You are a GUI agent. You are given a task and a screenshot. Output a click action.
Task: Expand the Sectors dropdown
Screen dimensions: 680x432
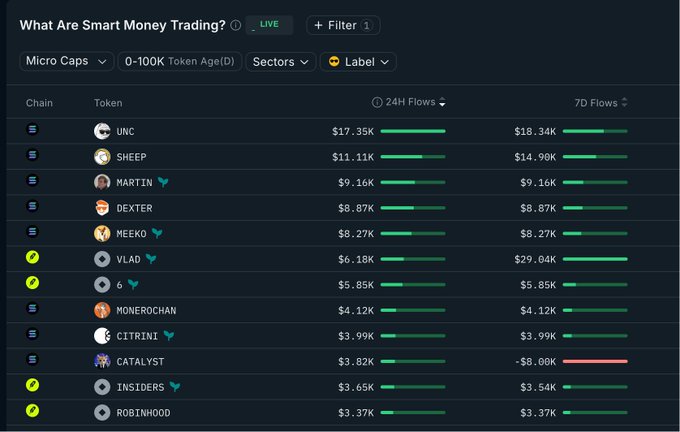point(281,62)
